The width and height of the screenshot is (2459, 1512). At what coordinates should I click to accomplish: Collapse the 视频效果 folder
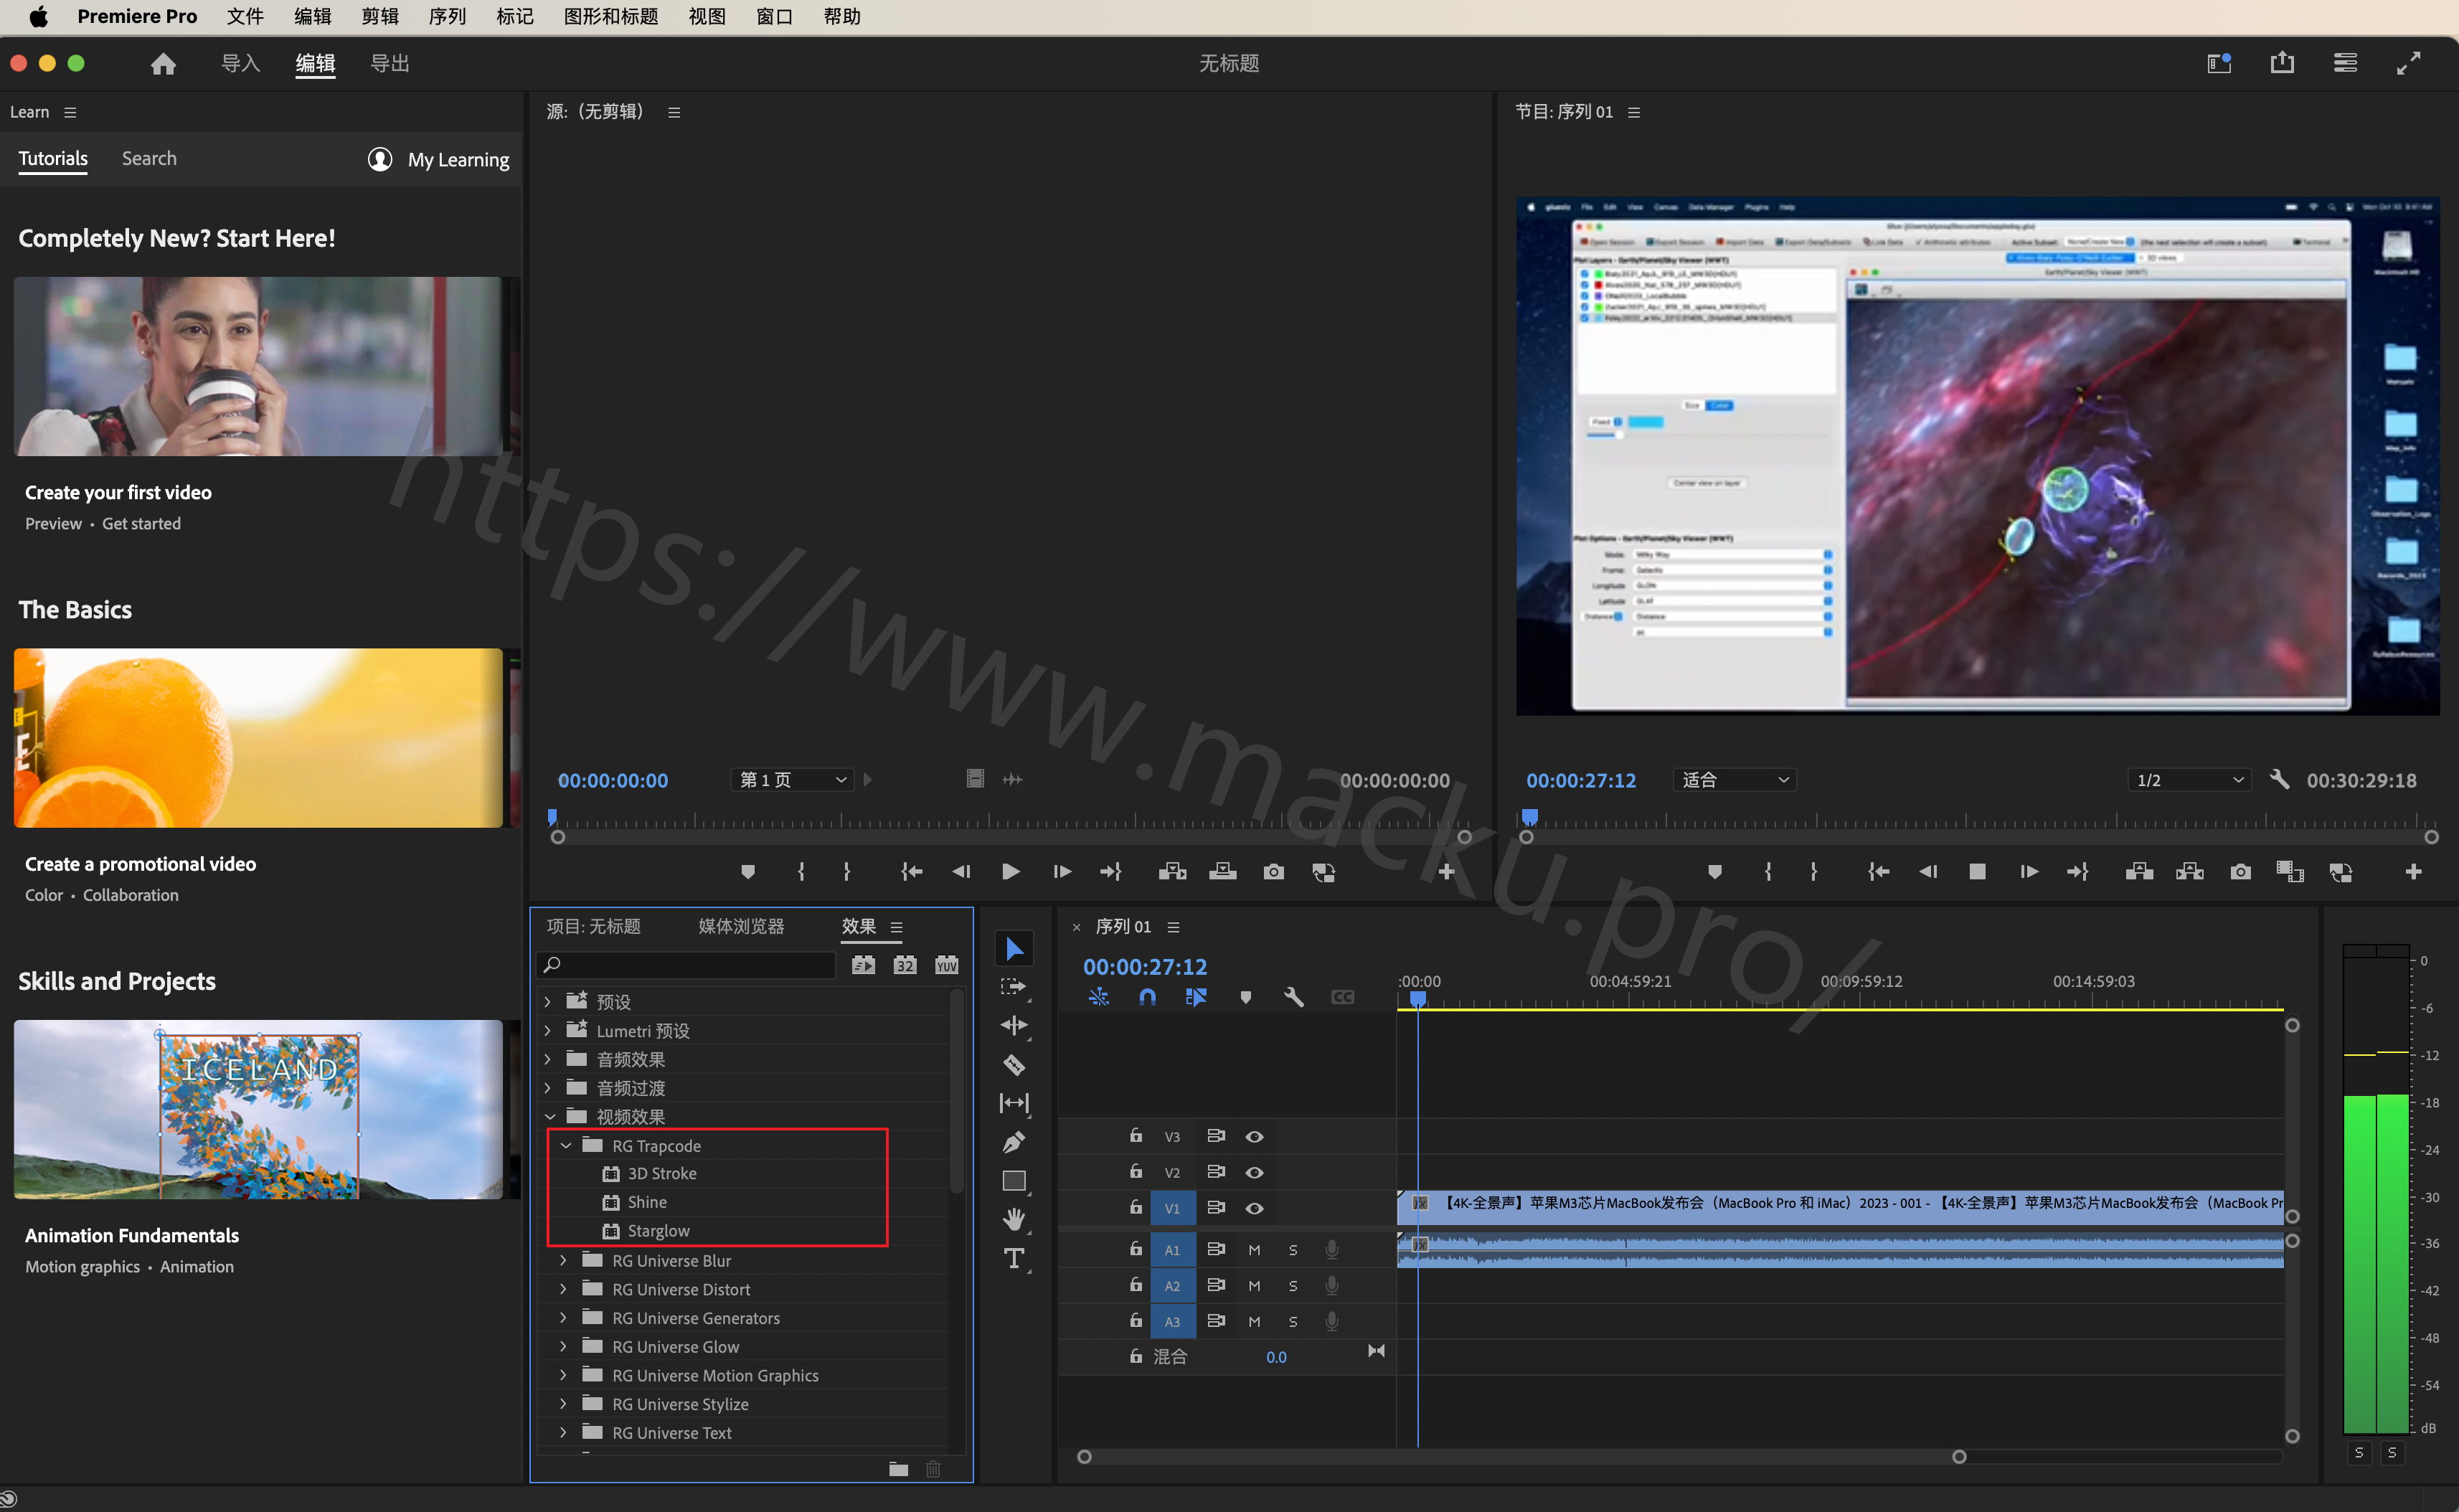(x=549, y=1116)
